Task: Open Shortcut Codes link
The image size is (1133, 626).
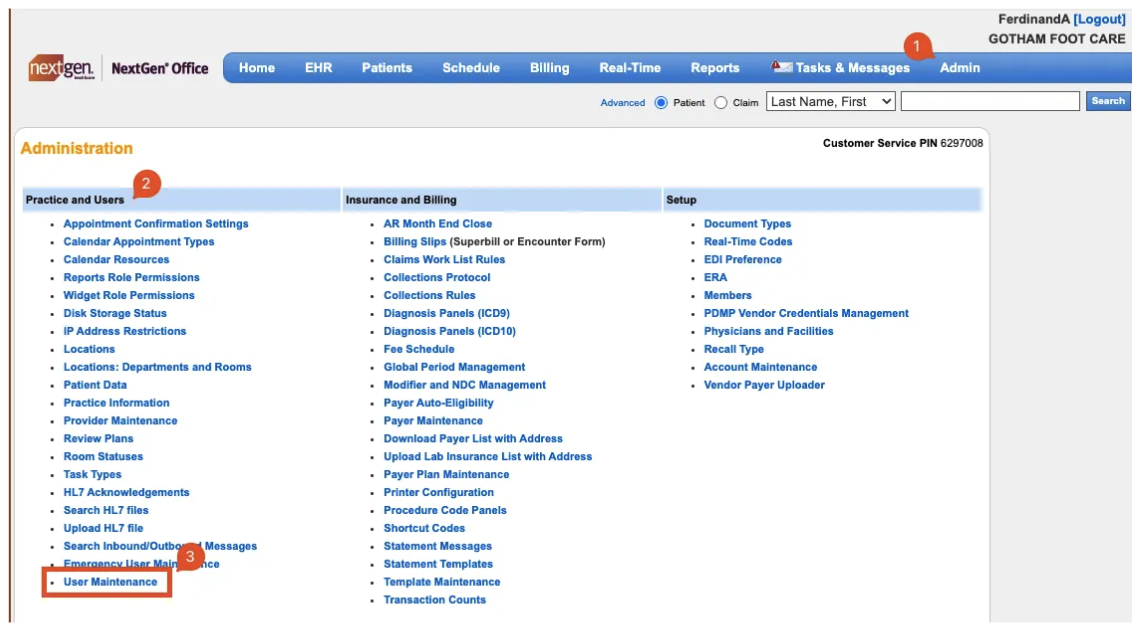Action: pos(424,528)
